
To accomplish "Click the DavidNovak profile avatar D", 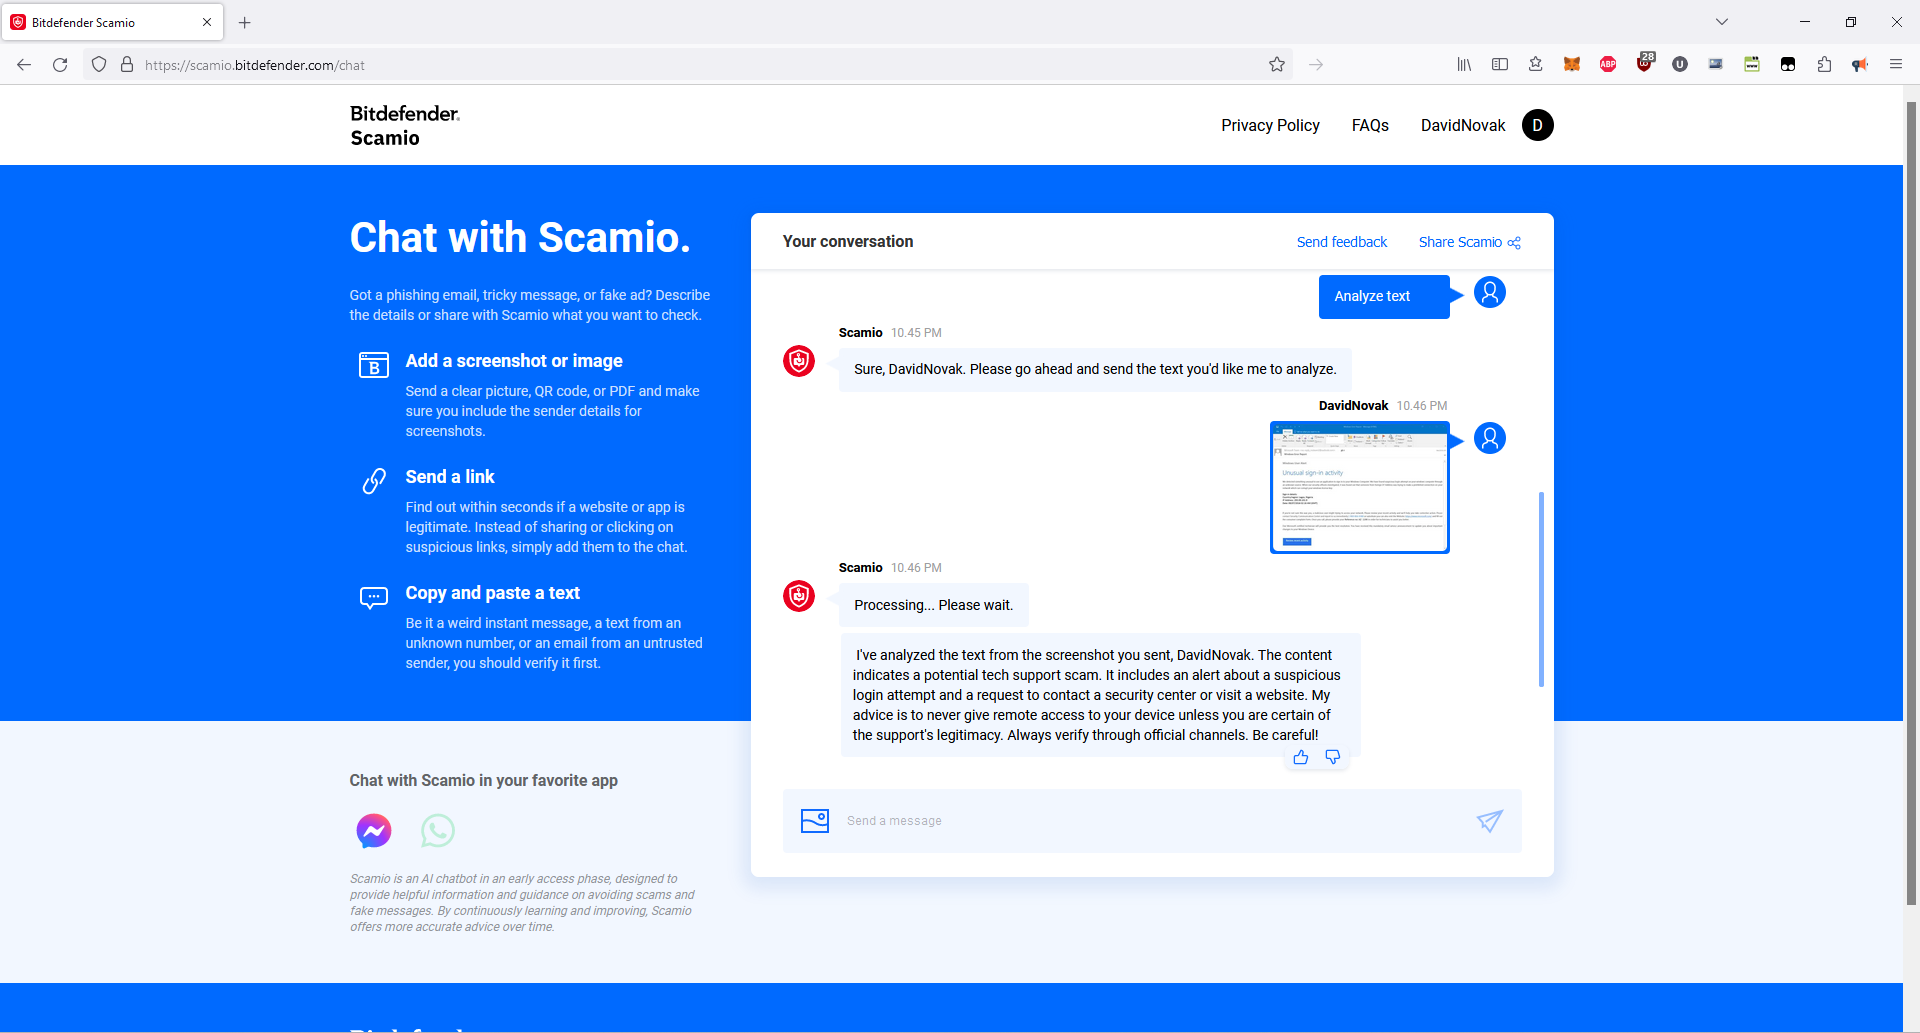I will (1538, 125).
